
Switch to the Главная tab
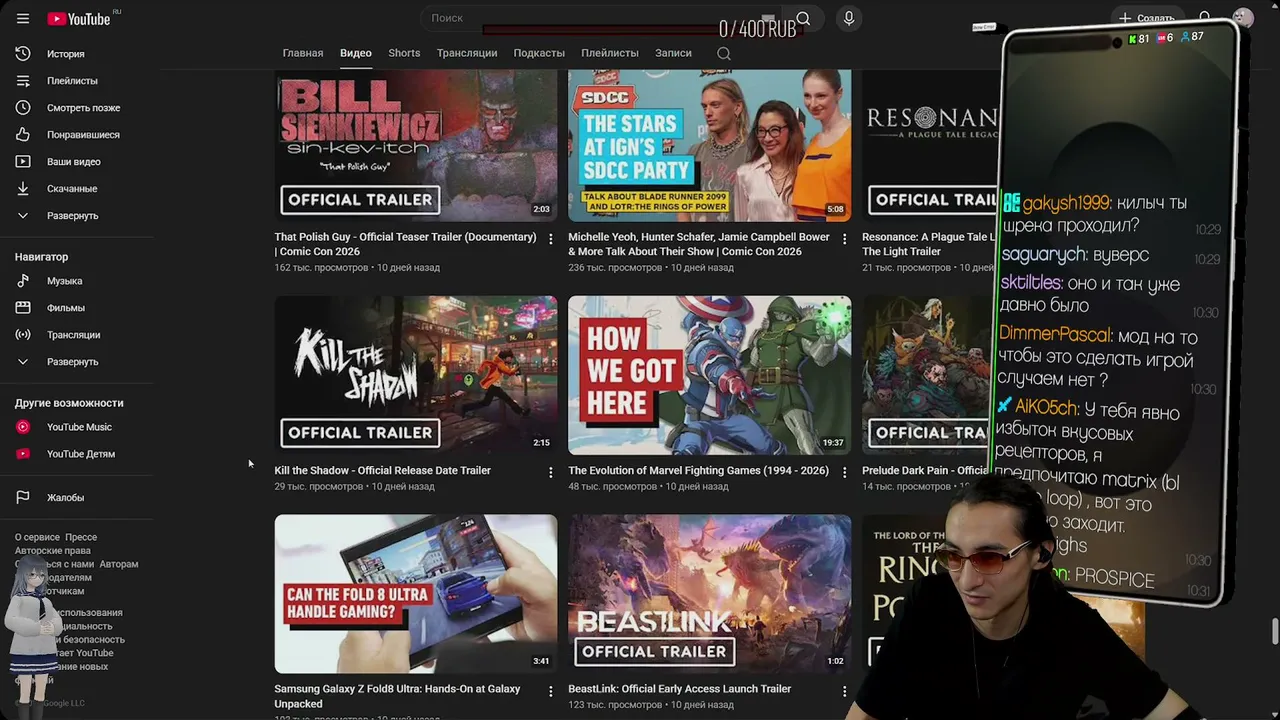pyautogui.click(x=303, y=53)
